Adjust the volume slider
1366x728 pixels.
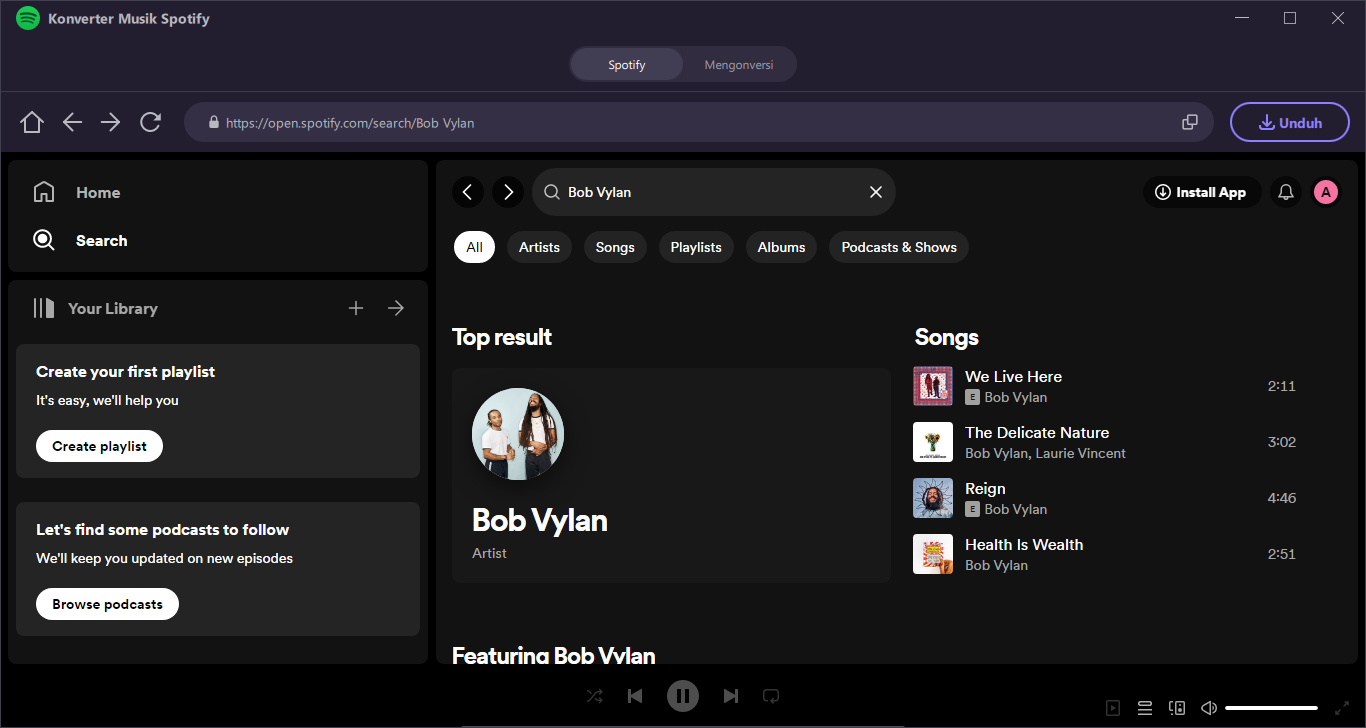tap(1271, 708)
